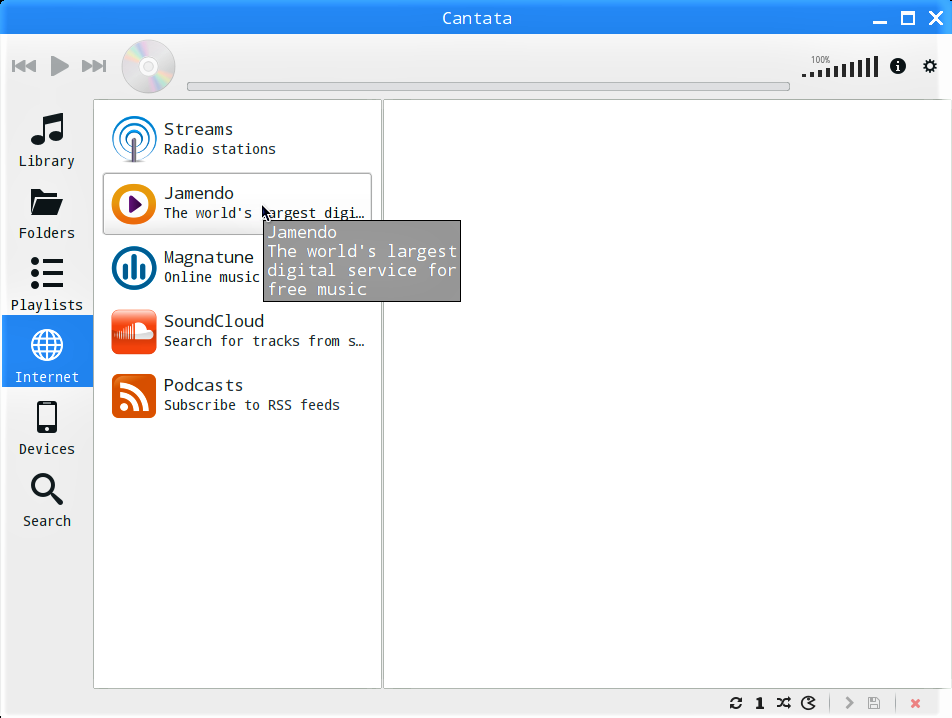Open the Devices view
The image size is (952, 718).
(x=47, y=428)
